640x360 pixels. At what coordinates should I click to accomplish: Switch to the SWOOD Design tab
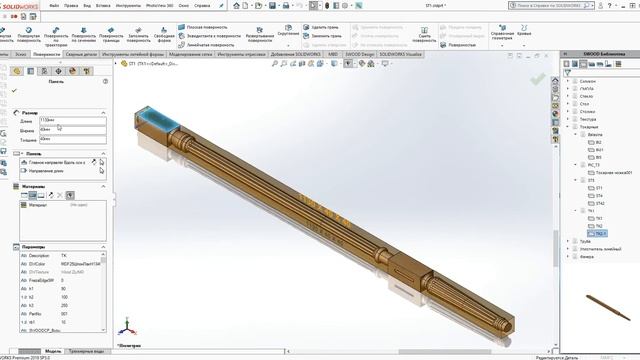(360, 54)
